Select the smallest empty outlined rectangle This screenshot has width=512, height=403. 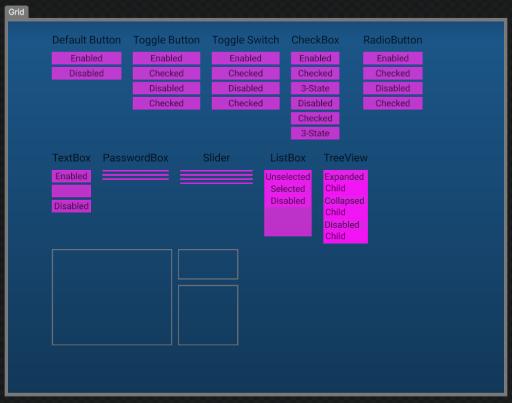tap(208, 264)
